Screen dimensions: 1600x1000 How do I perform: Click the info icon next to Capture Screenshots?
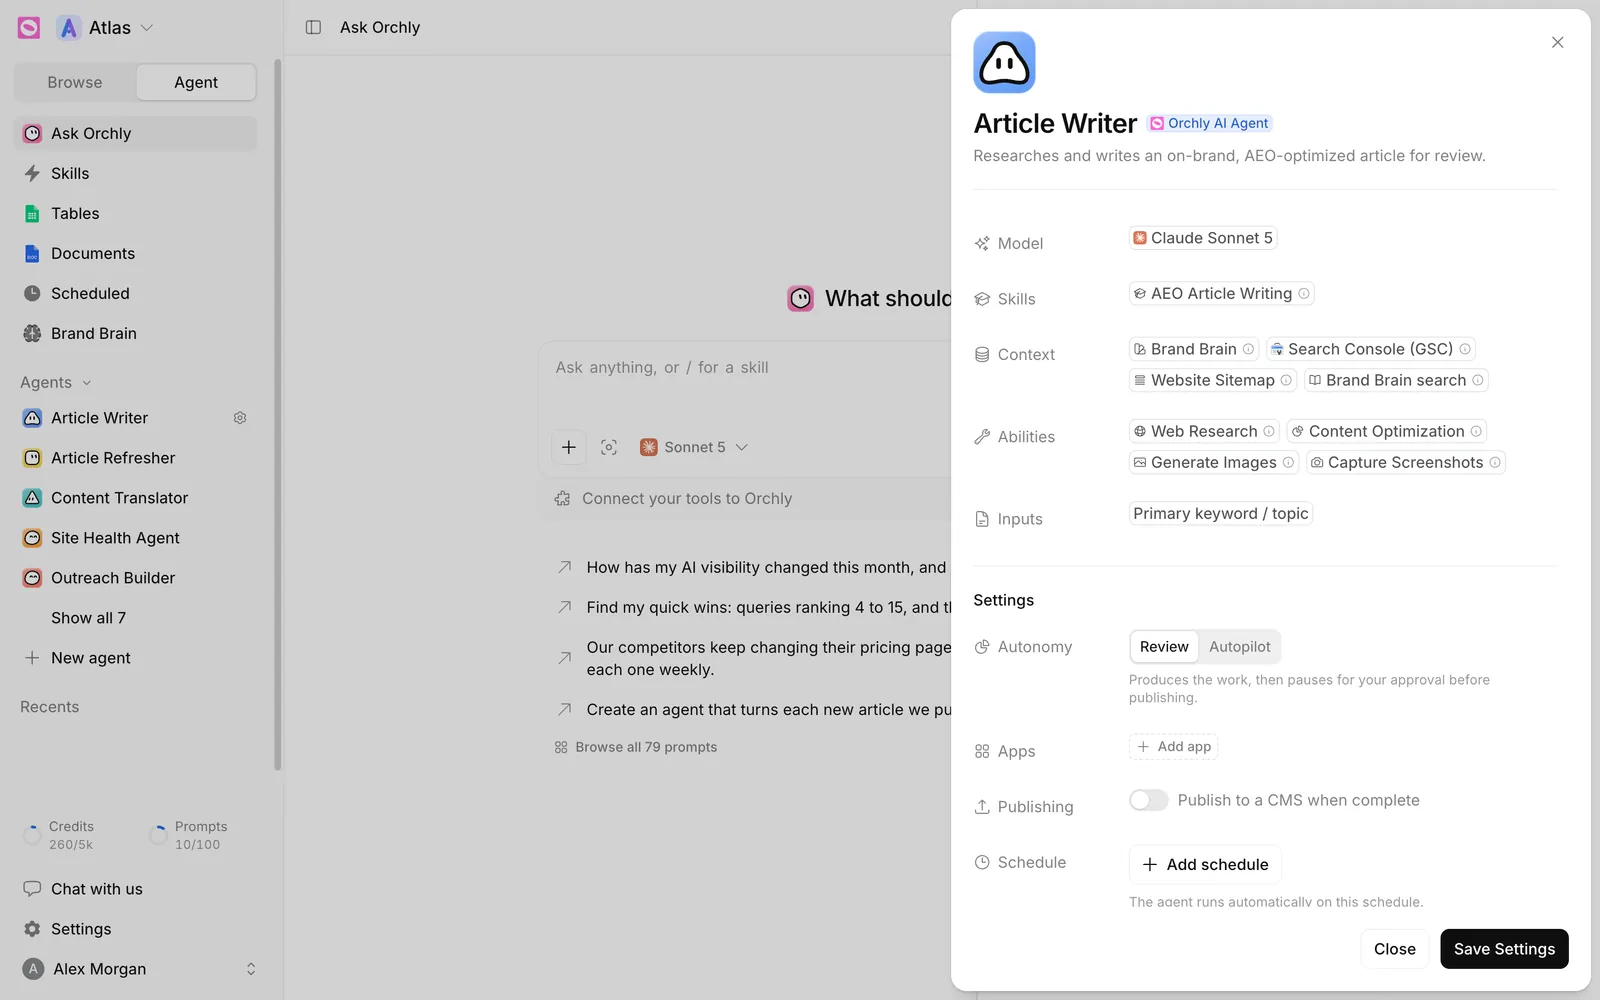[1495, 462]
